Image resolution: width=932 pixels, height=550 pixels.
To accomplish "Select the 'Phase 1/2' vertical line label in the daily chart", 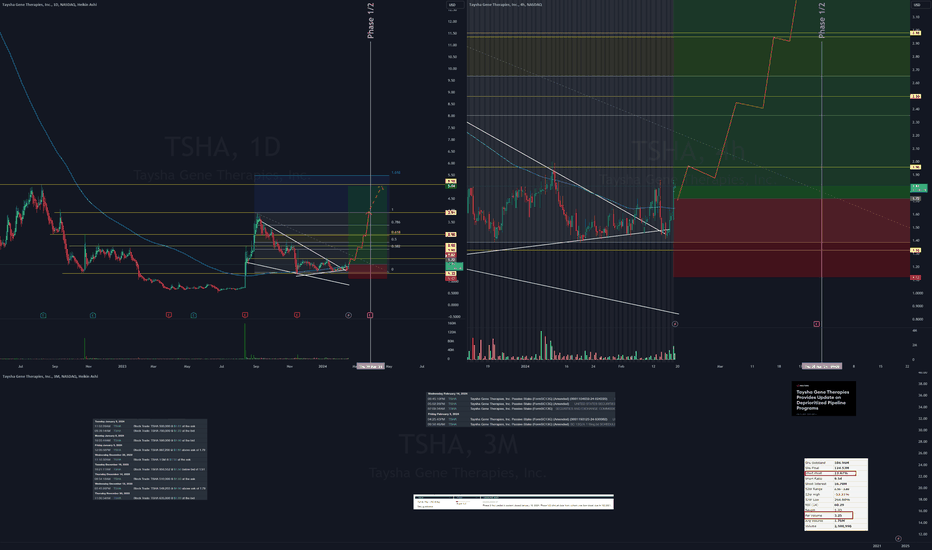I will 370,21.
